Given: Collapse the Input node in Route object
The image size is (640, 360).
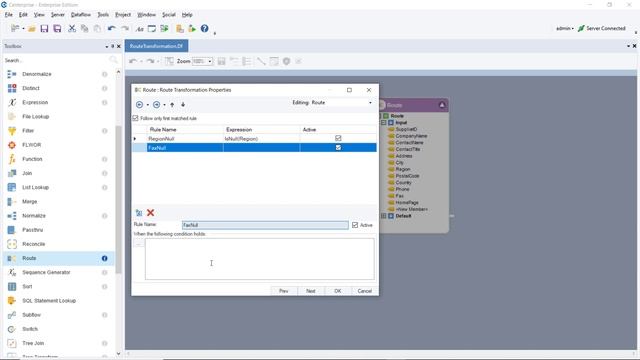Looking at the screenshot, I should point(384,122).
